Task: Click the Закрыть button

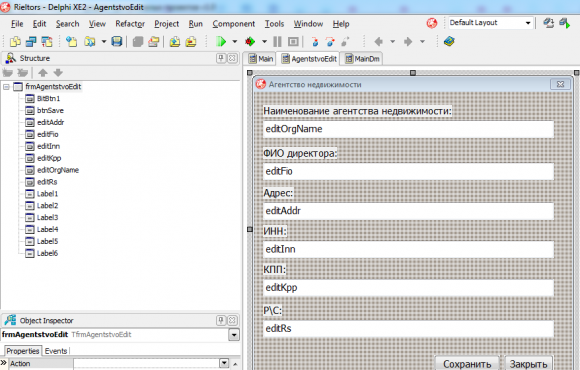Action: click(528, 364)
